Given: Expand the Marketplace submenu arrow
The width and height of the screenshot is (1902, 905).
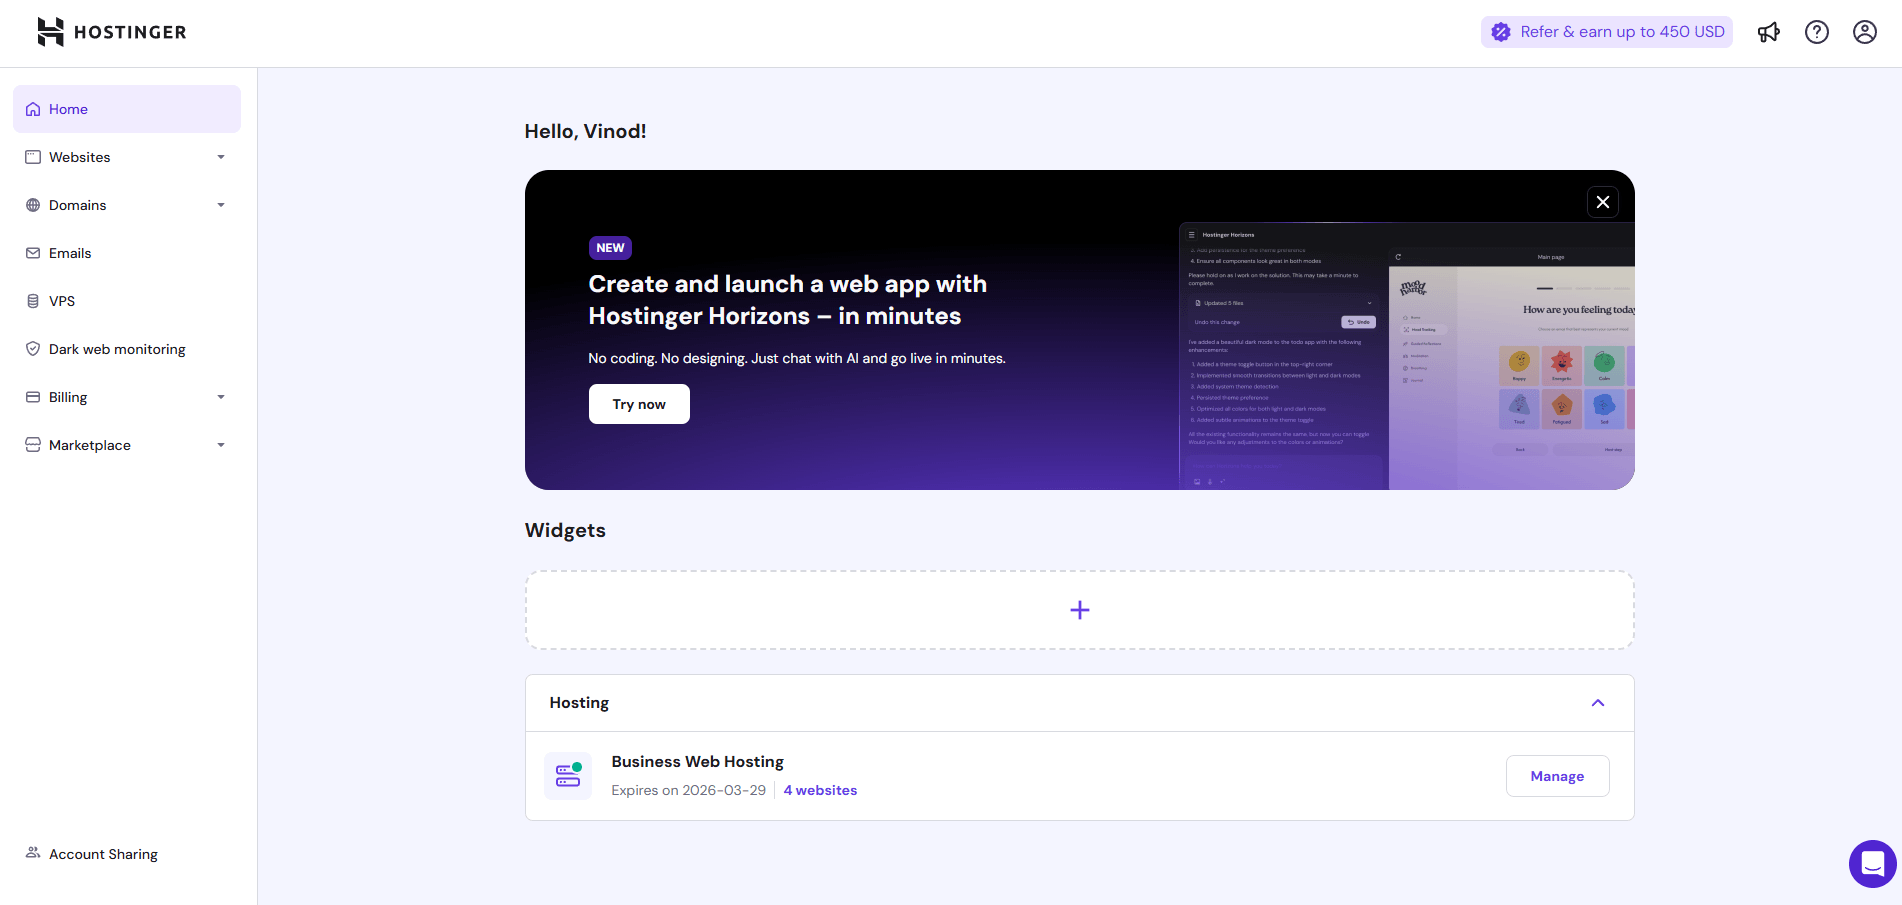Looking at the screenshot, I should 221,445.
